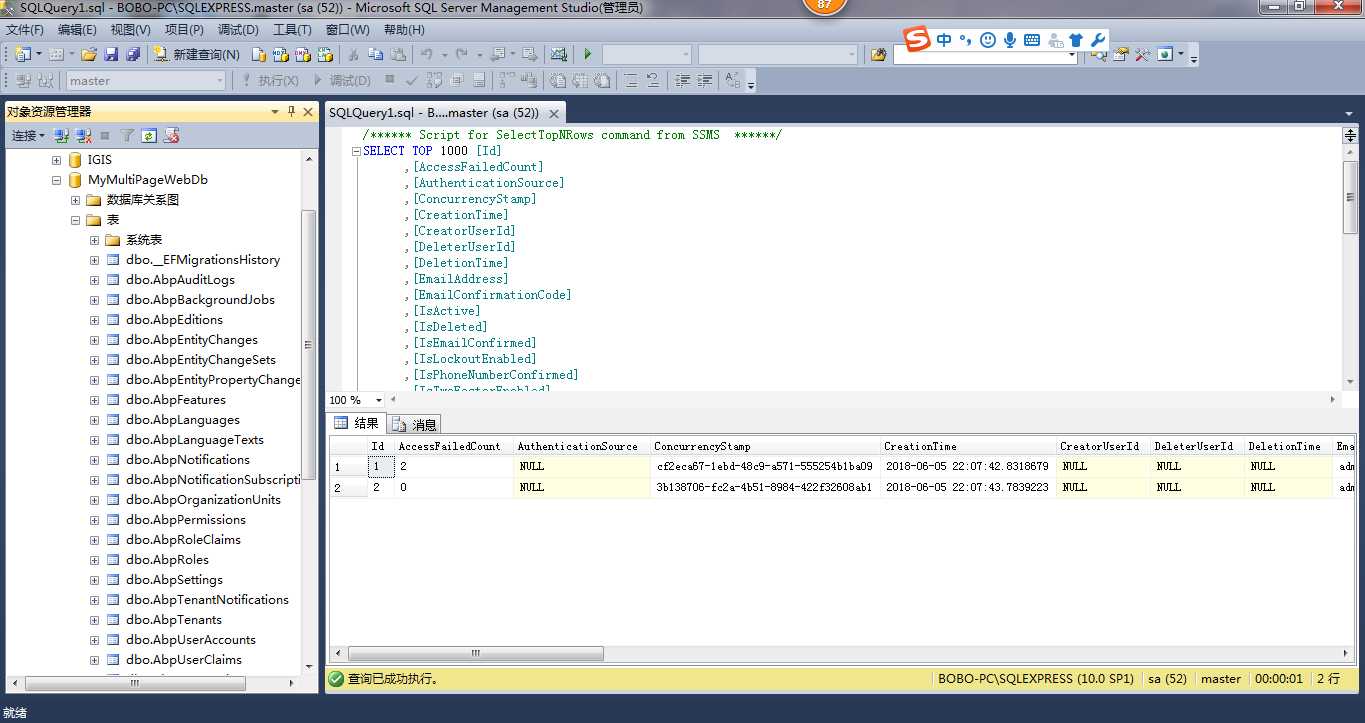Click the CreationTime column header

point(968,446)
